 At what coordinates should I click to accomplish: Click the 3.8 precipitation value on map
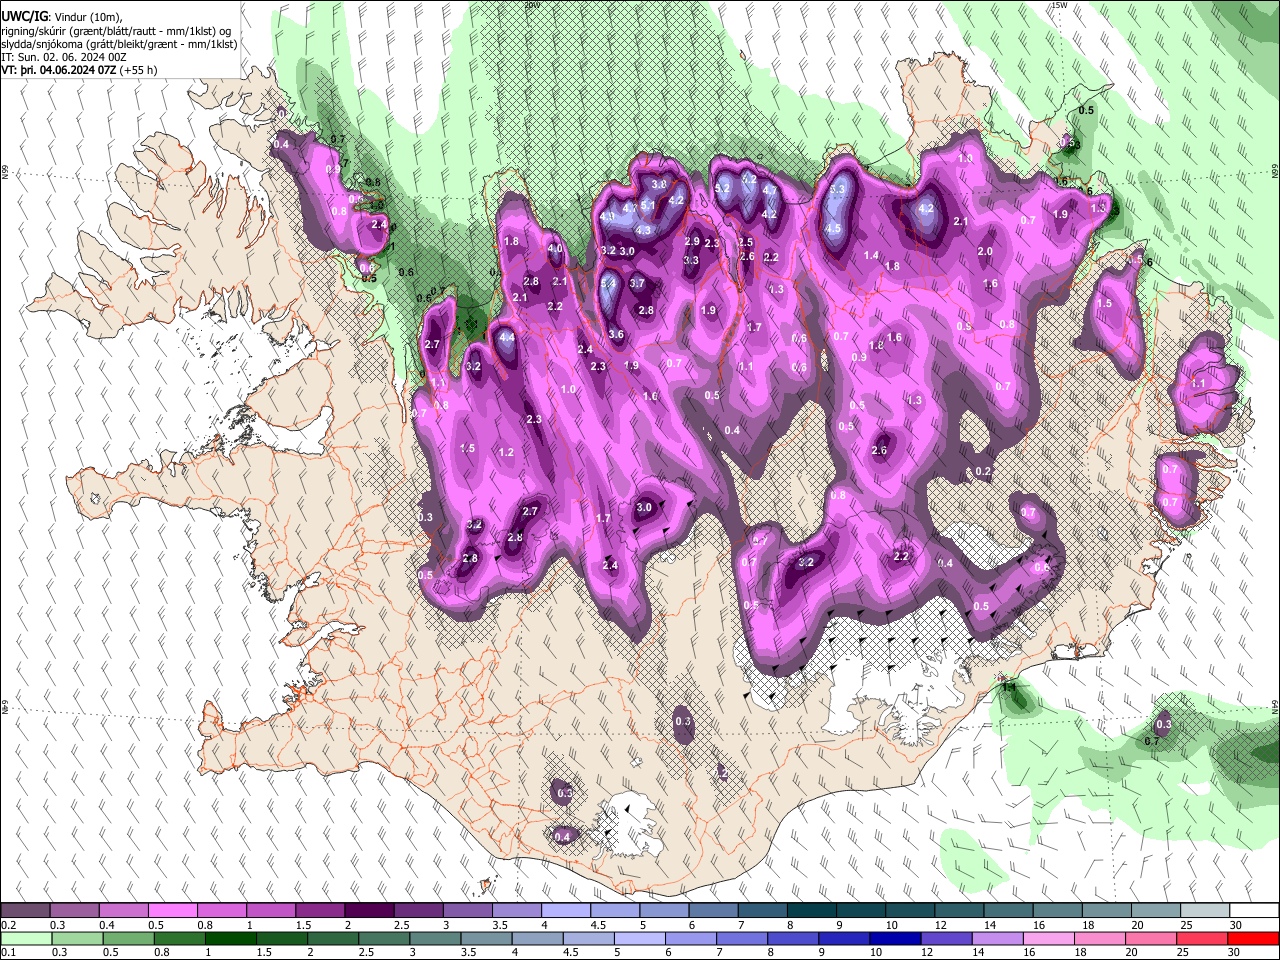coord(659,184)
